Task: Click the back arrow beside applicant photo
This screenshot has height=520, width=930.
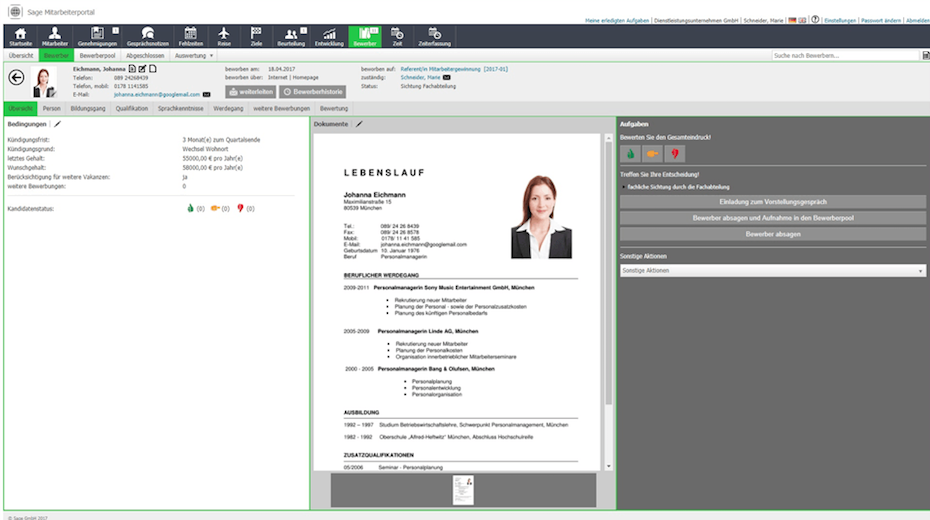Action: pos(16,77)
